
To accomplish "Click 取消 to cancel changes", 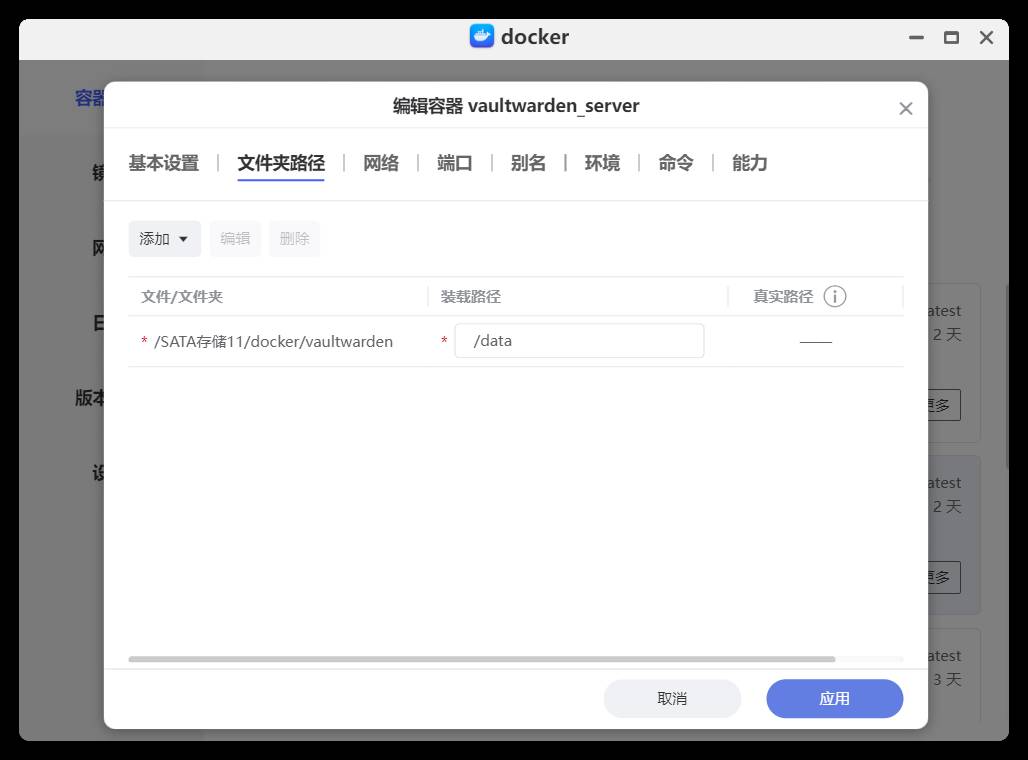I will tap(672, 698).
